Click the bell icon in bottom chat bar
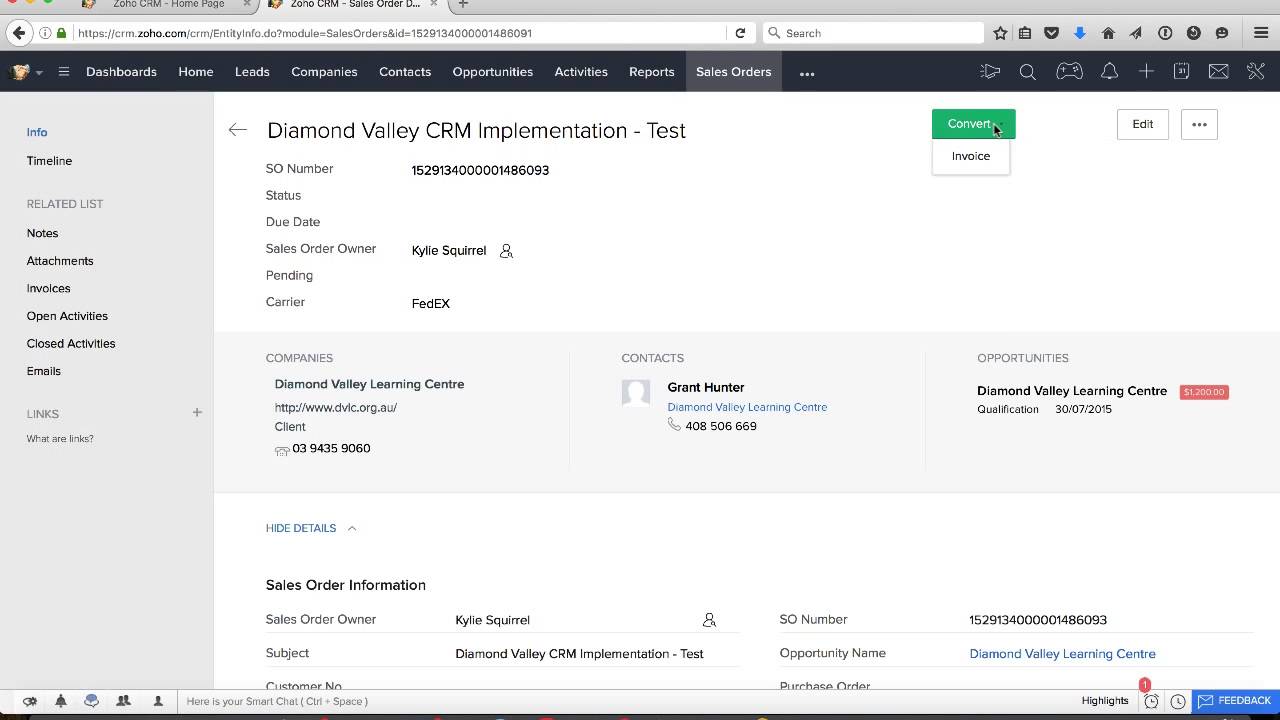 pyautogui.click(x=61, y=701)
